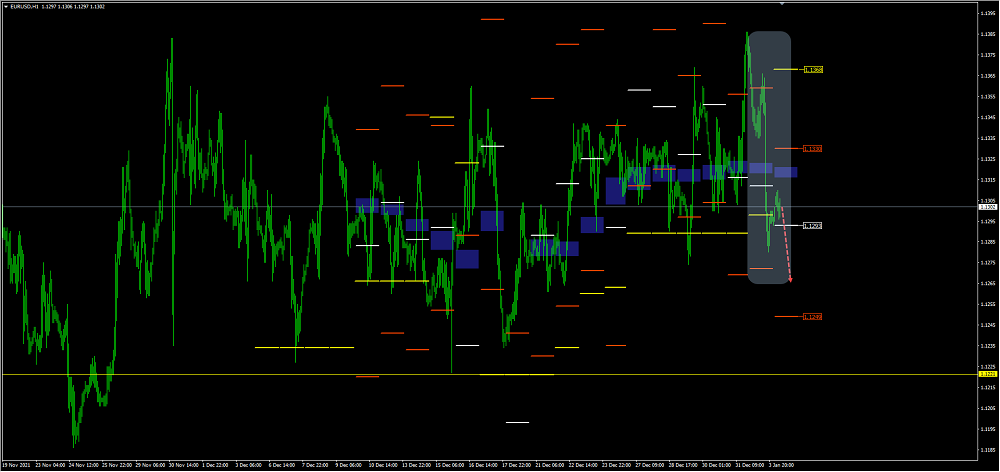Viewport: 1000px width, 472px height.
Task: Click the yellow line segment beside 1.1368
Action: (787, 70)
